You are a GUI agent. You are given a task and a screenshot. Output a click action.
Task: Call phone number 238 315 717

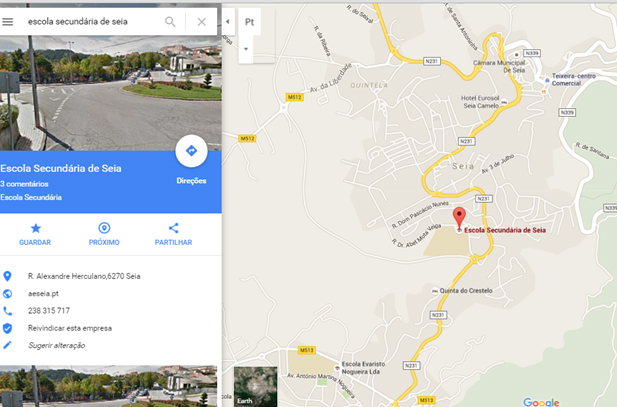tap(49, 311)
